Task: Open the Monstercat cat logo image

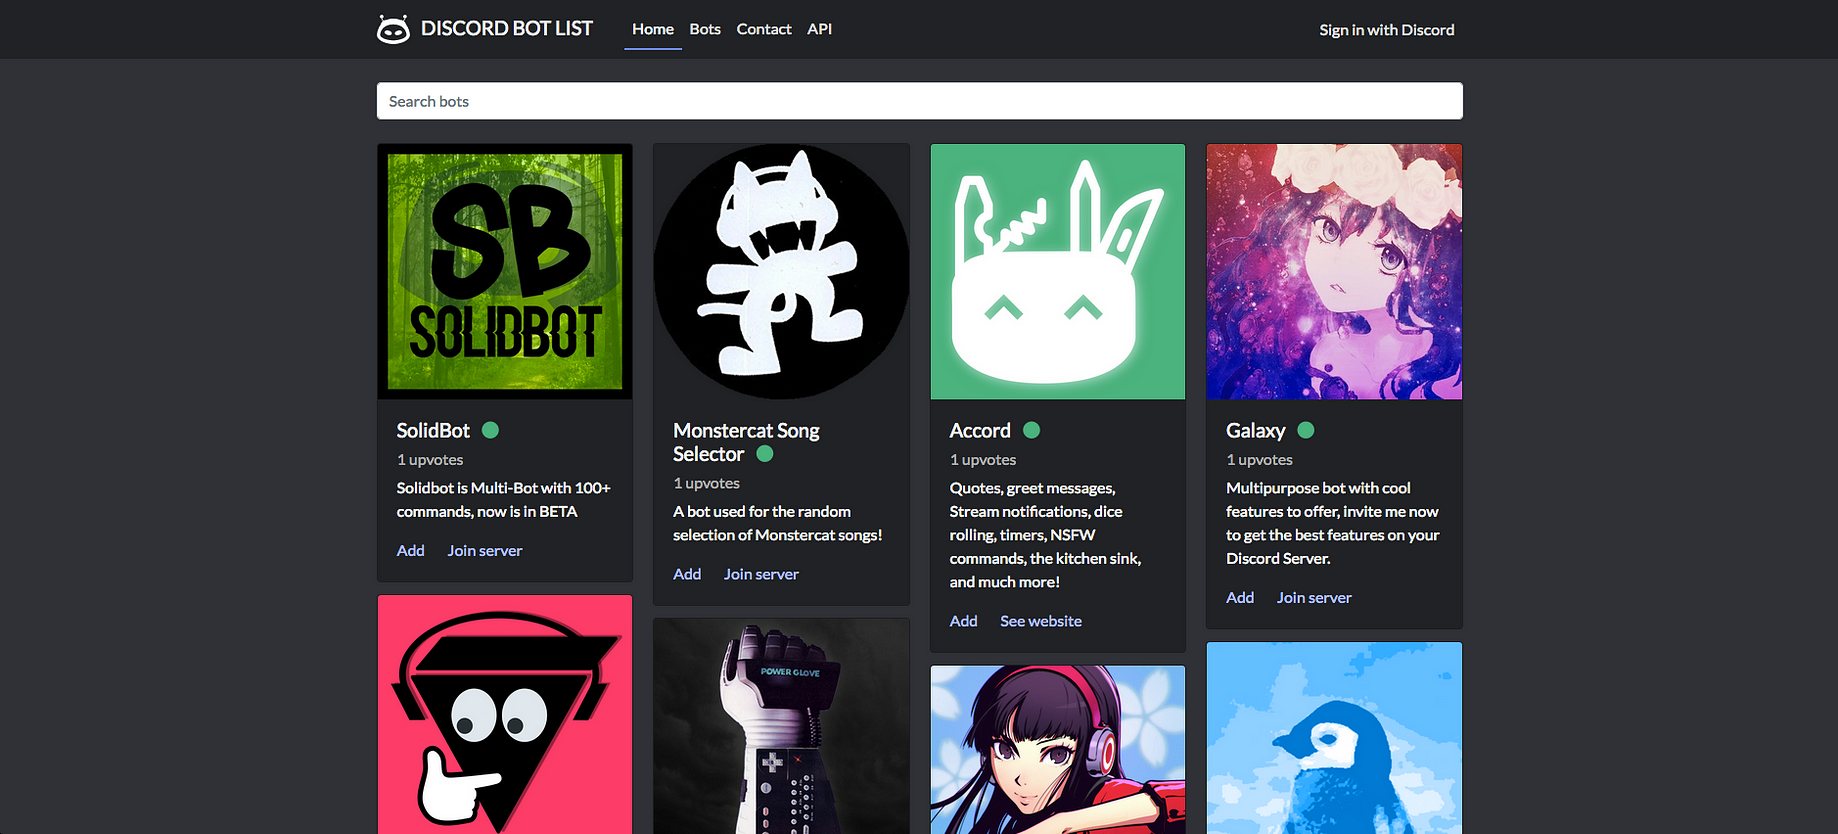Action: point(781,272)
